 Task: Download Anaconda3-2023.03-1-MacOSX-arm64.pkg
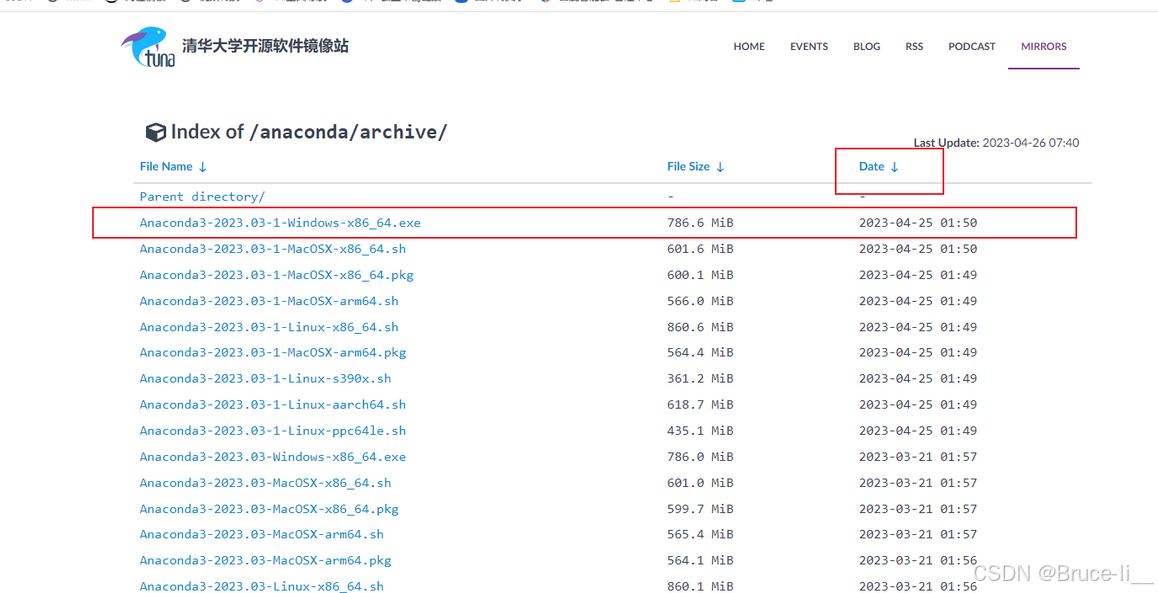coord(273,352)
